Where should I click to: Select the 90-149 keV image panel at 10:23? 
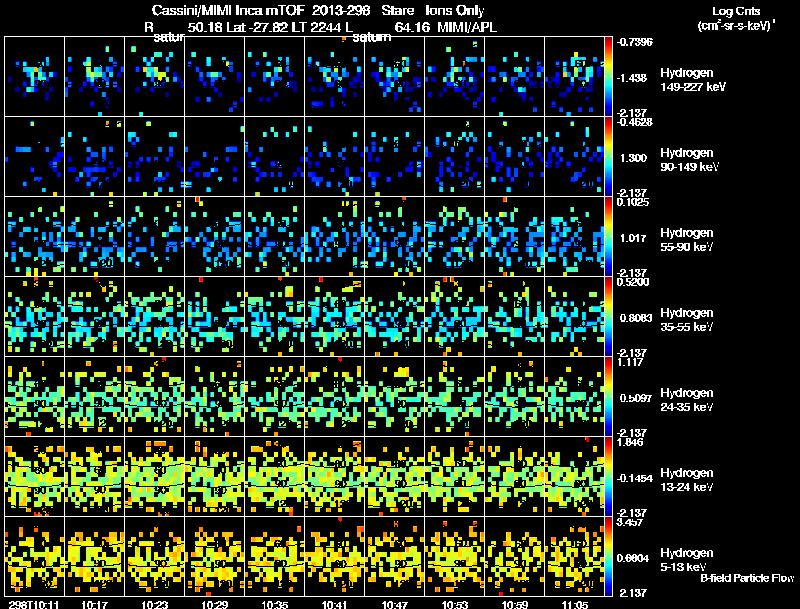155,156
